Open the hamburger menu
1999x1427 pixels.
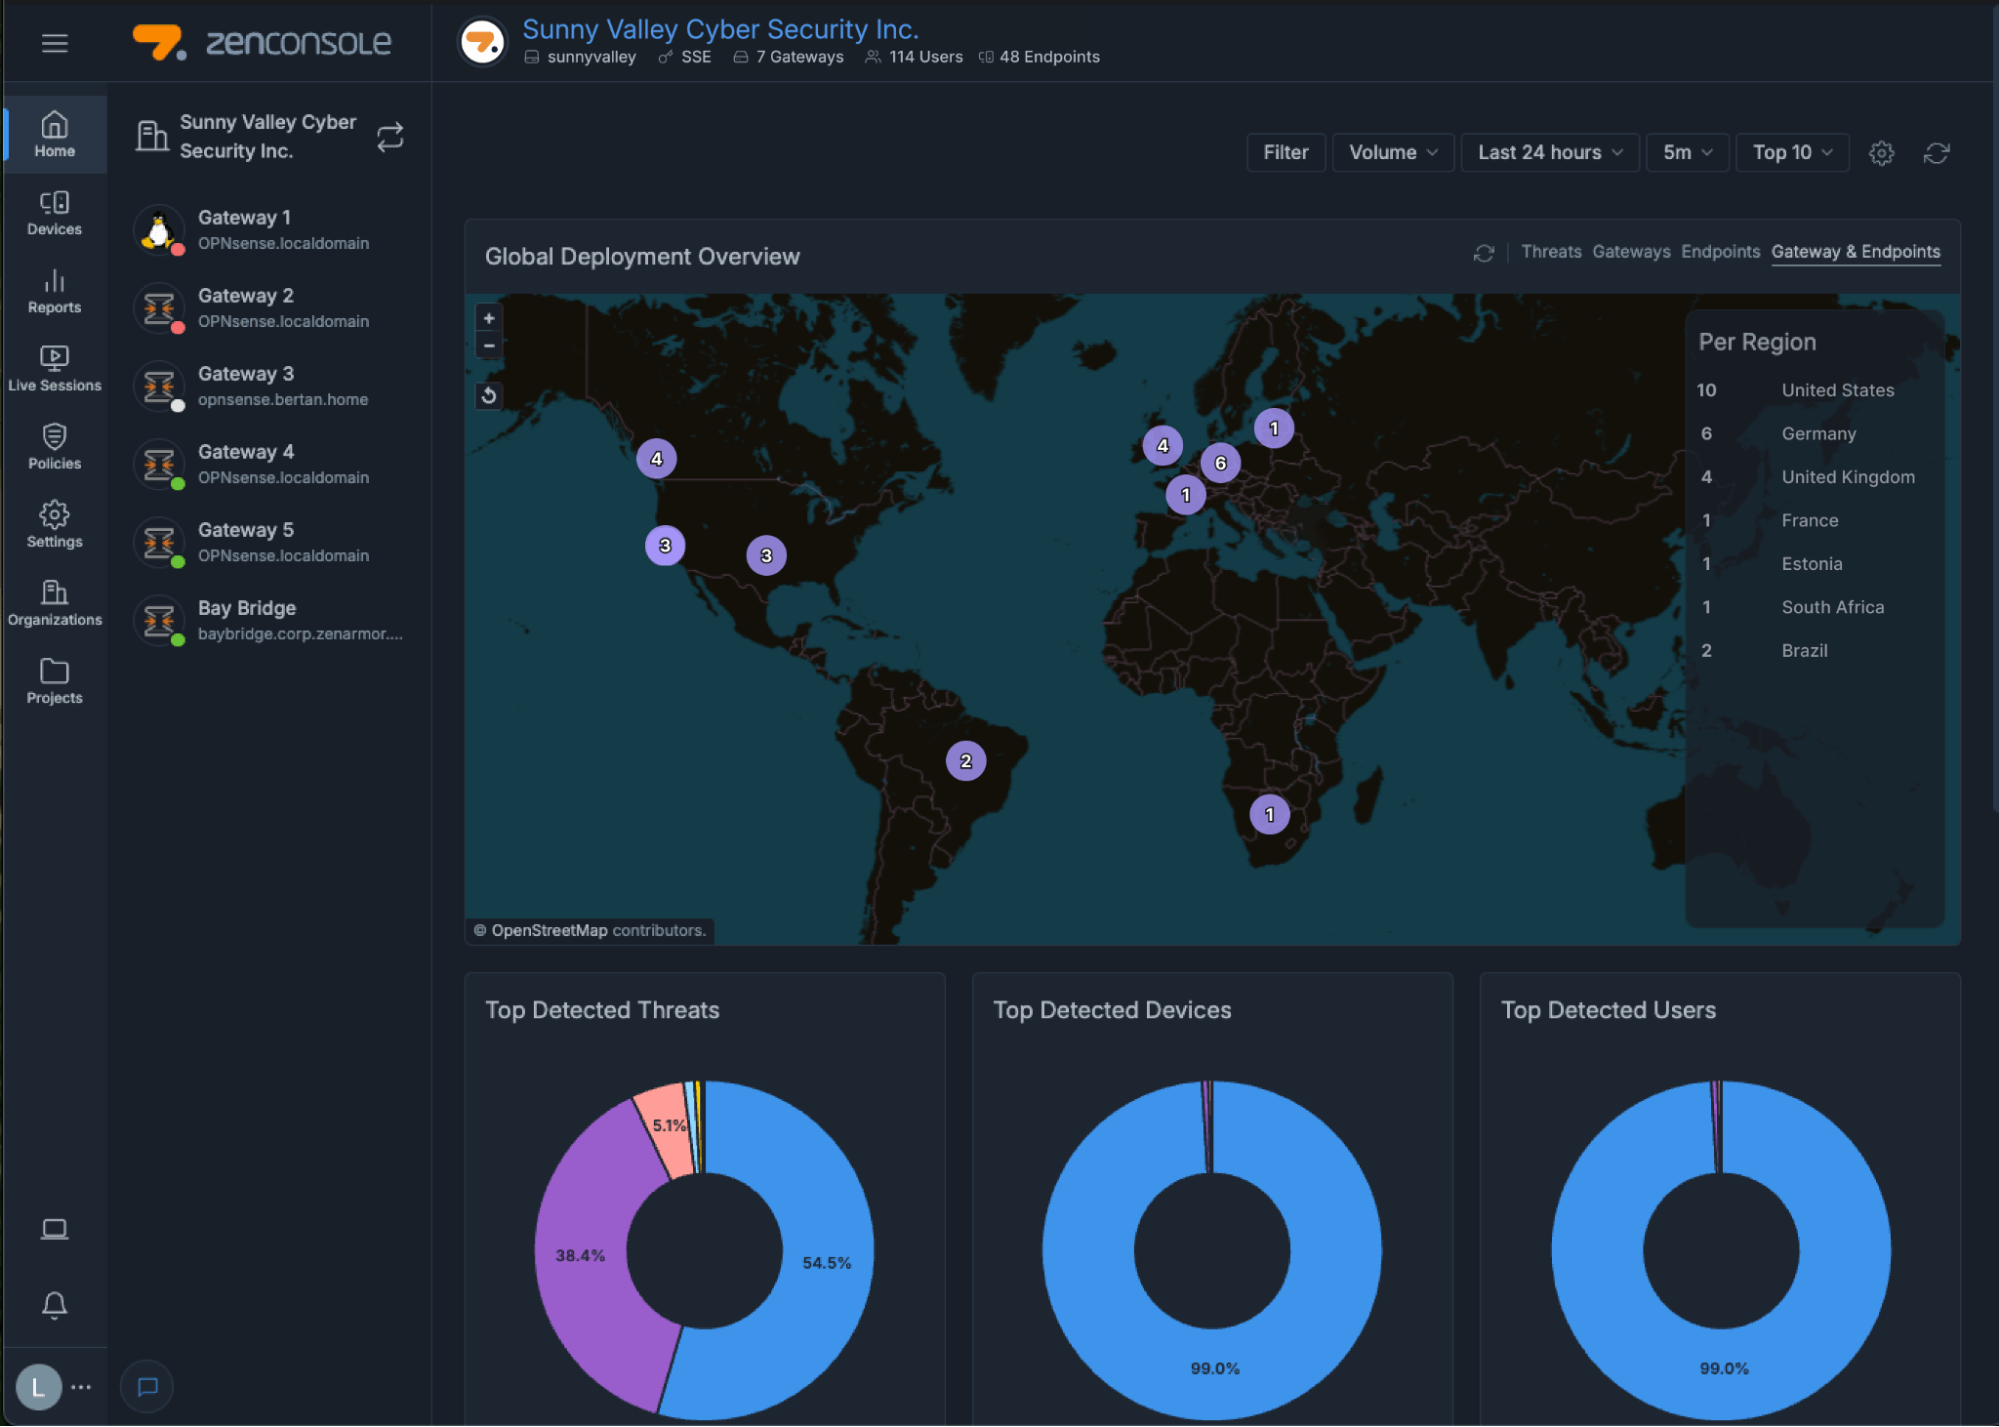[55, 43]
